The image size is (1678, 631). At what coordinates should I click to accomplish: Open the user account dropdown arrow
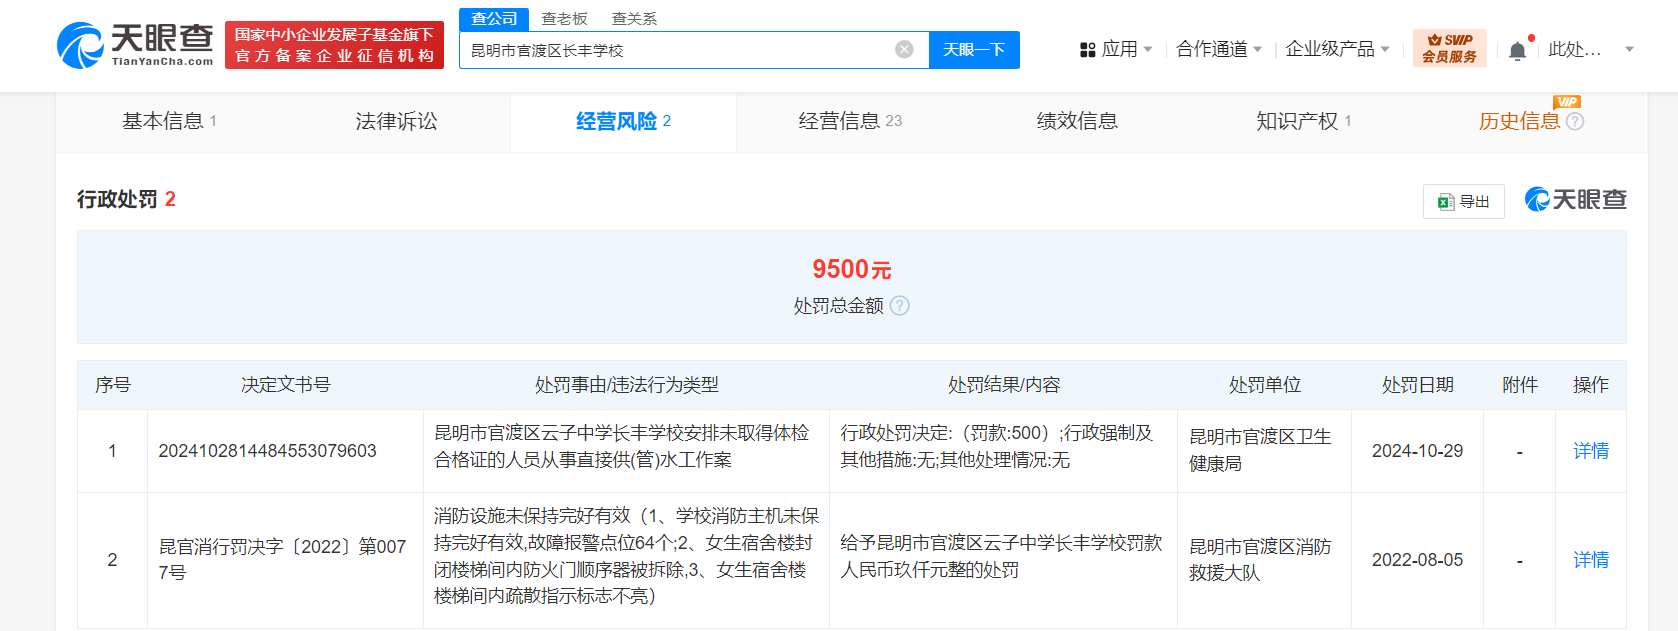pyautogui.click(x=1629, y=49)
